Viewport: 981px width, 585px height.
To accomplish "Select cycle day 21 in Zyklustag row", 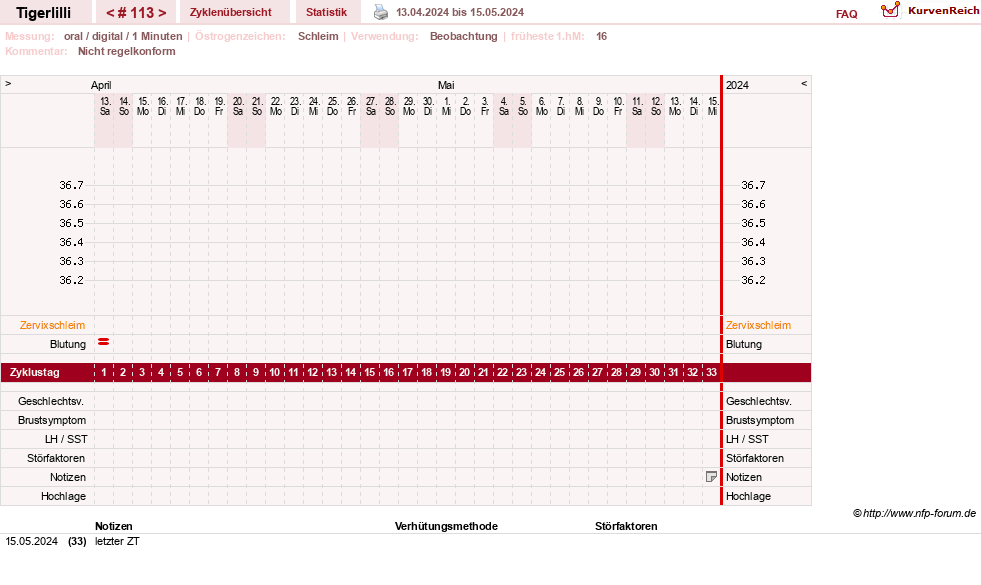I will pos(484,372).
